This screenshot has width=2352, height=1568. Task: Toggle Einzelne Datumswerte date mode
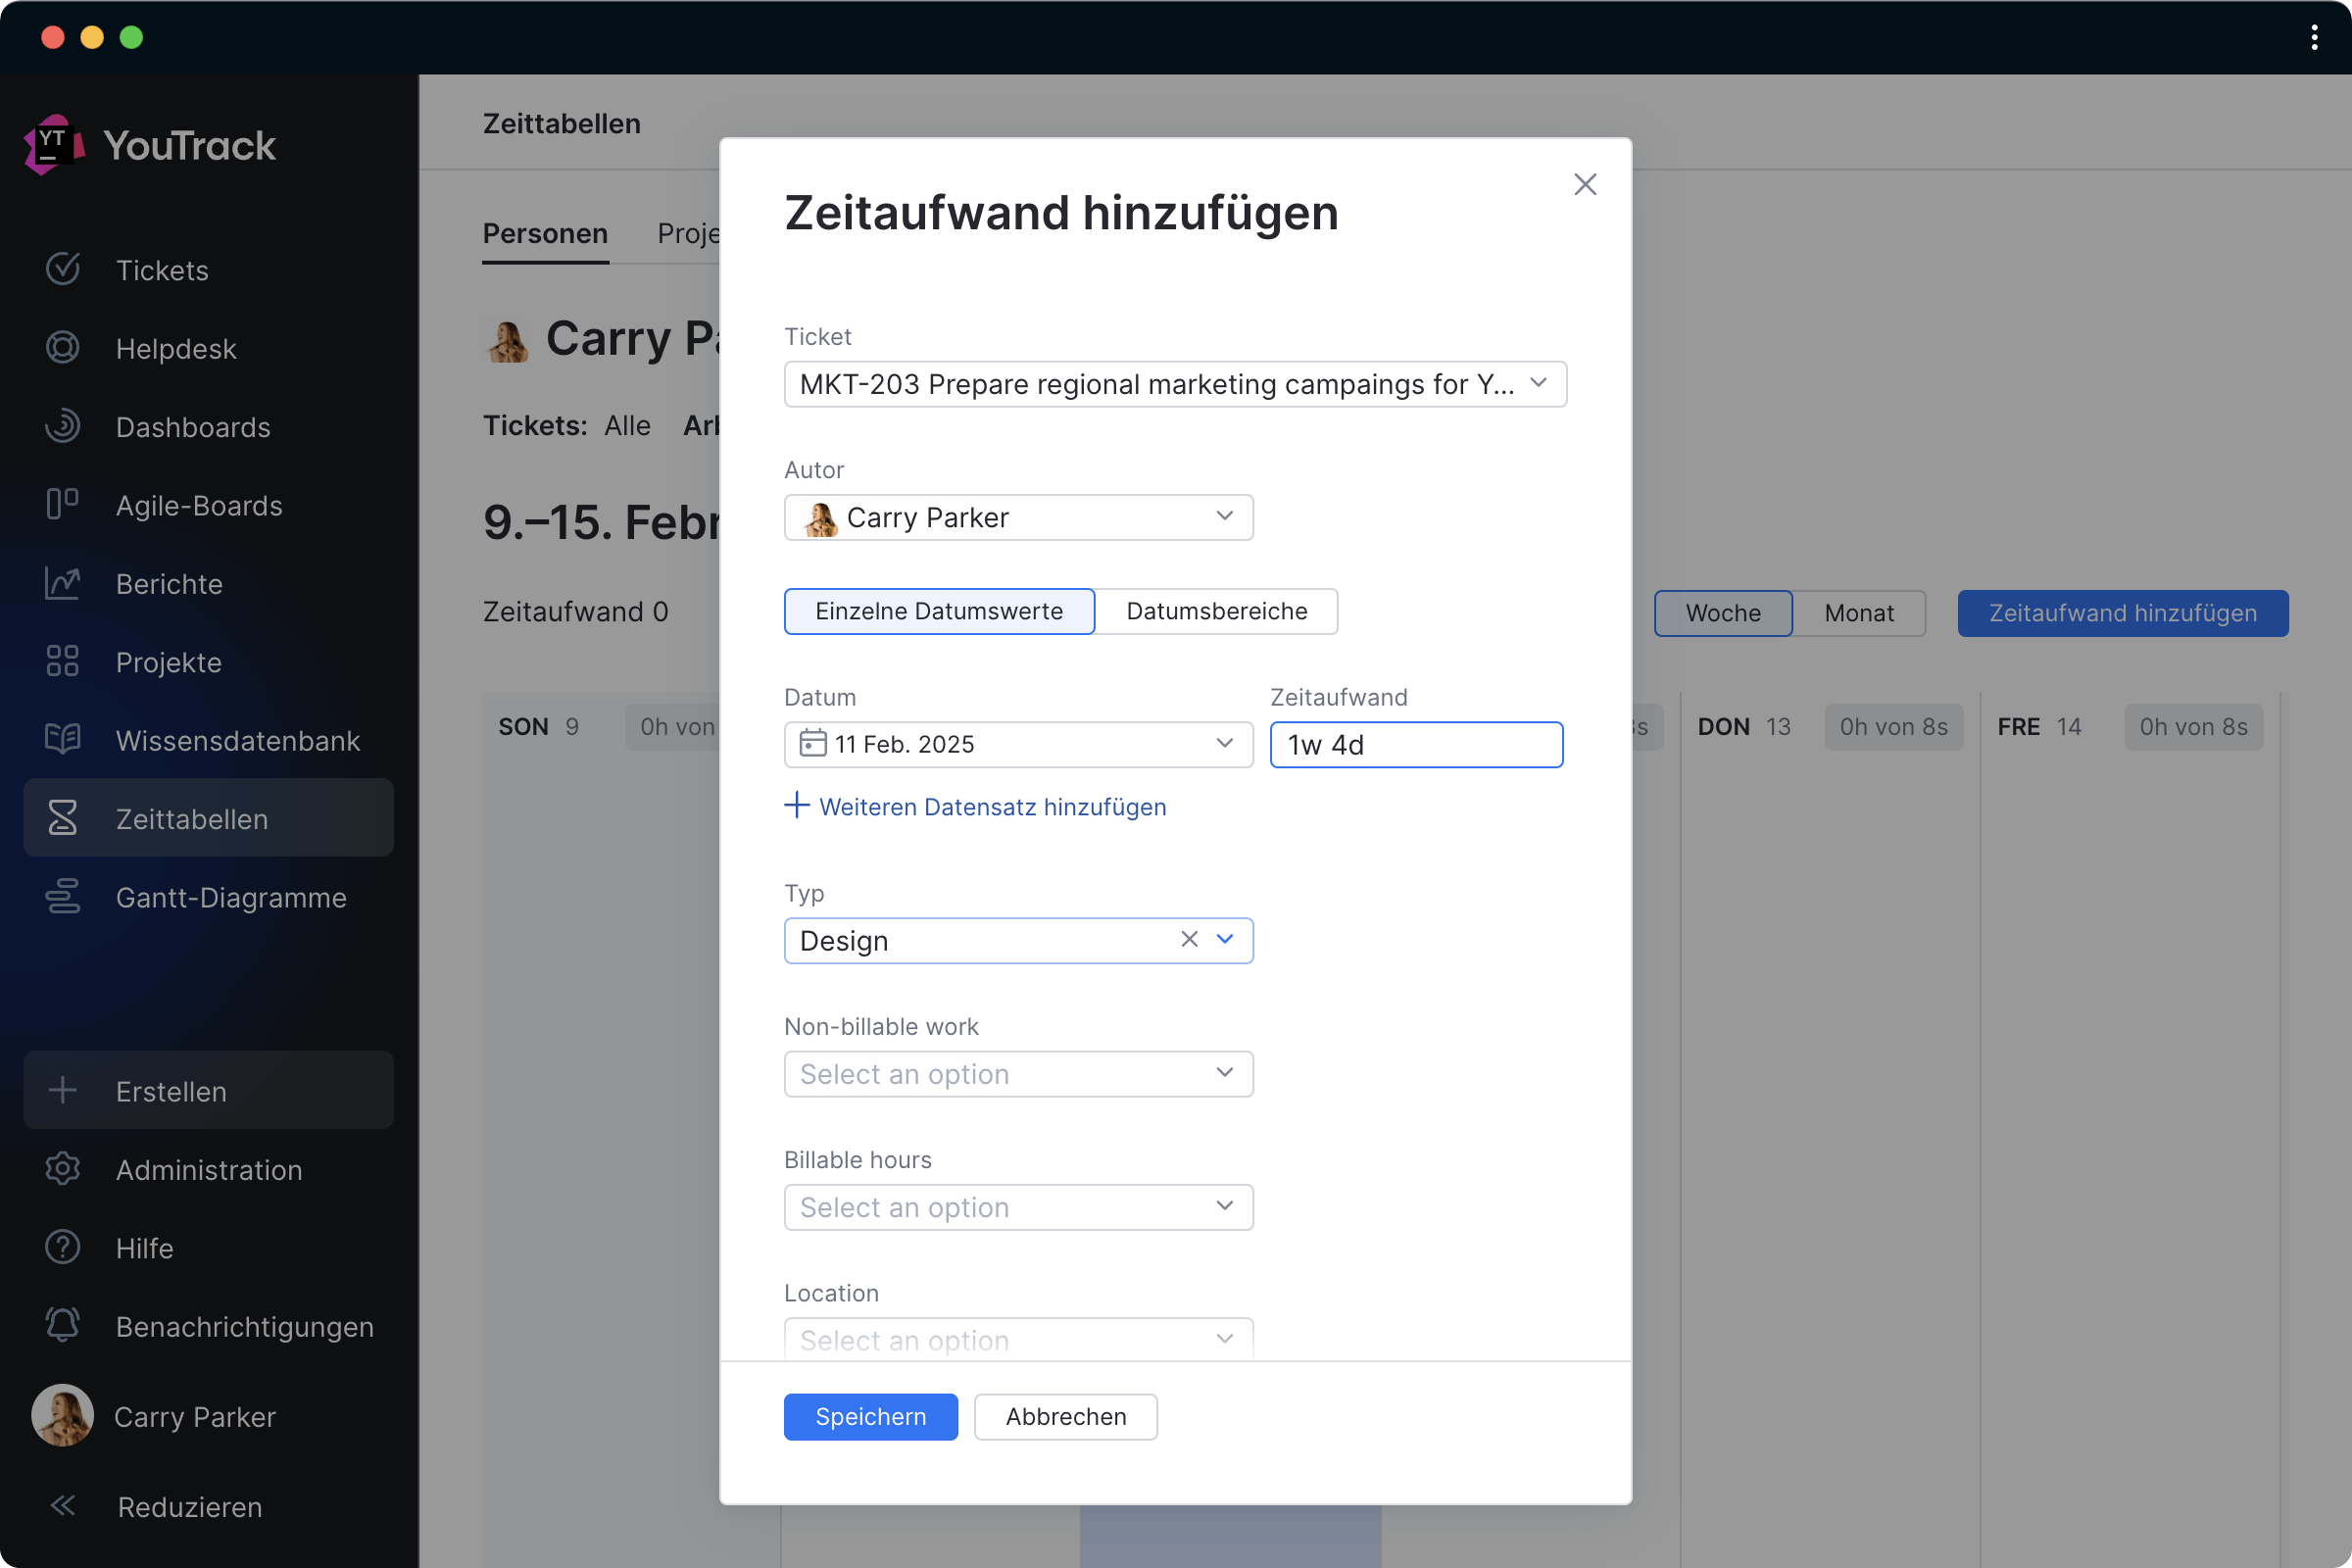[x=938, y=611]
